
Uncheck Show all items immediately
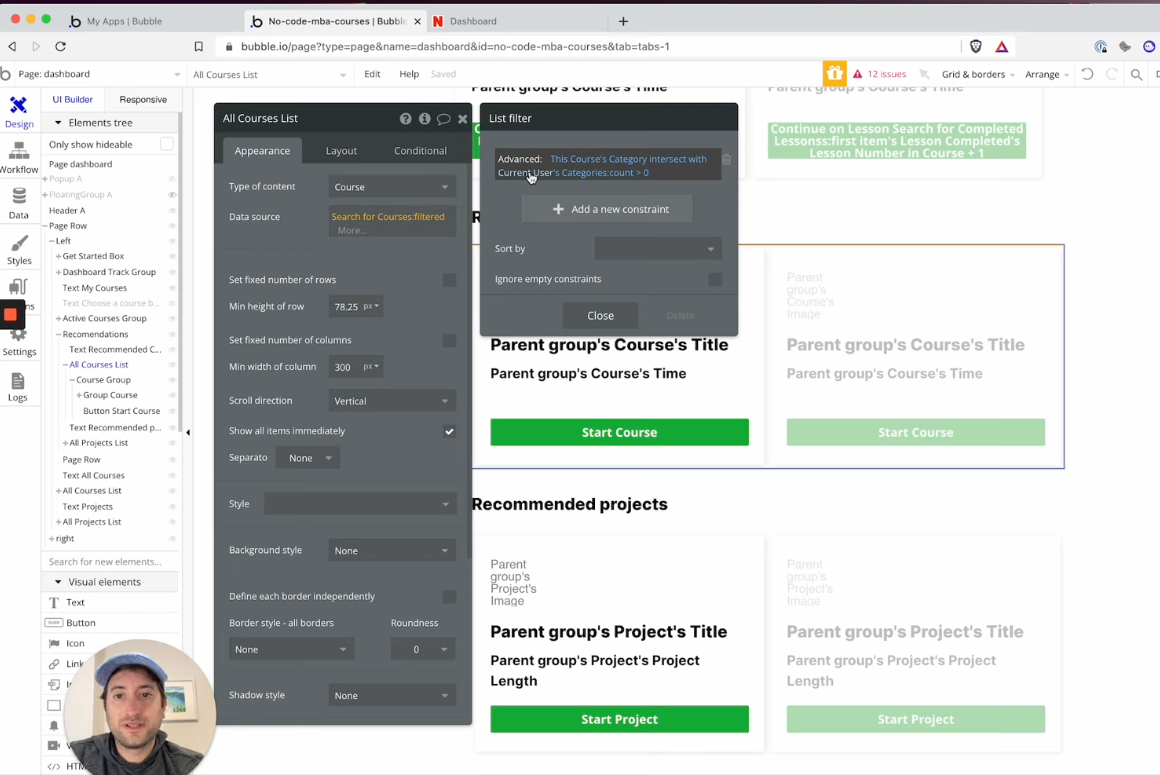[x=449, y=431]
